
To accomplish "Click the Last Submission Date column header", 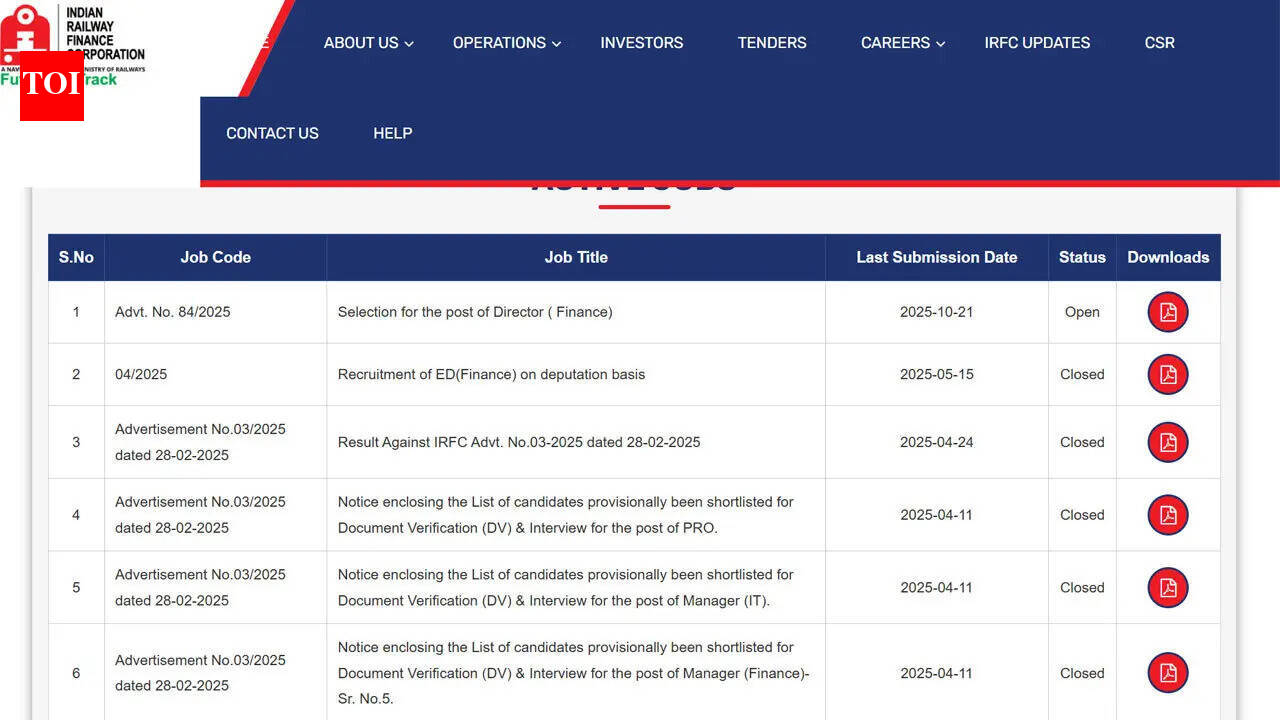I will (x=936, y=257).
